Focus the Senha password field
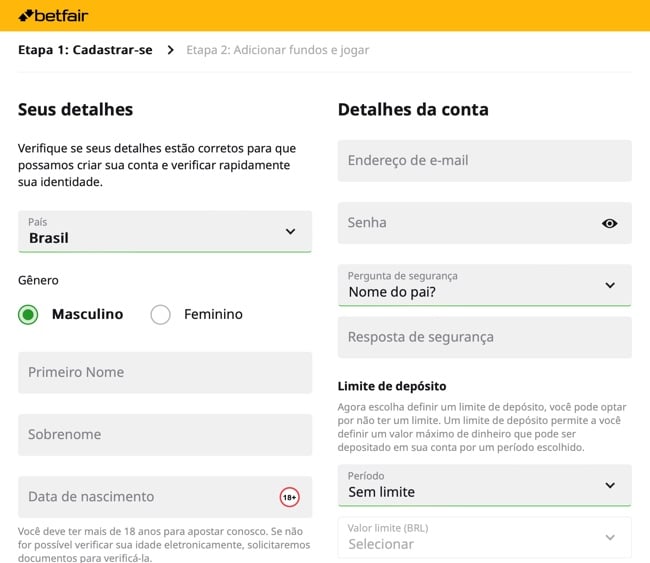This screenshot has height=563, width=650. (x=485, y=223)
